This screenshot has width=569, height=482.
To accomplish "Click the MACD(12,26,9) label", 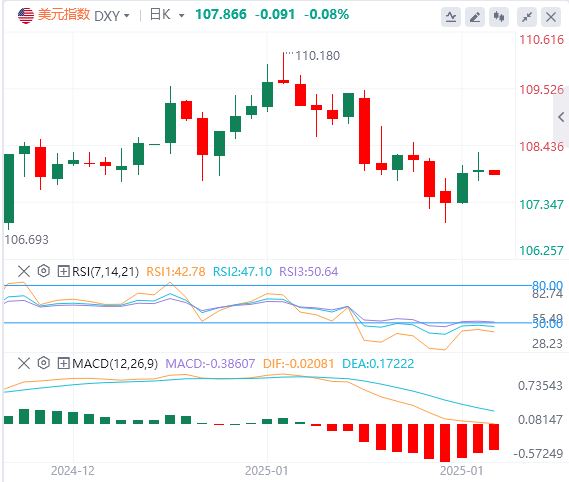I will 115,363.
